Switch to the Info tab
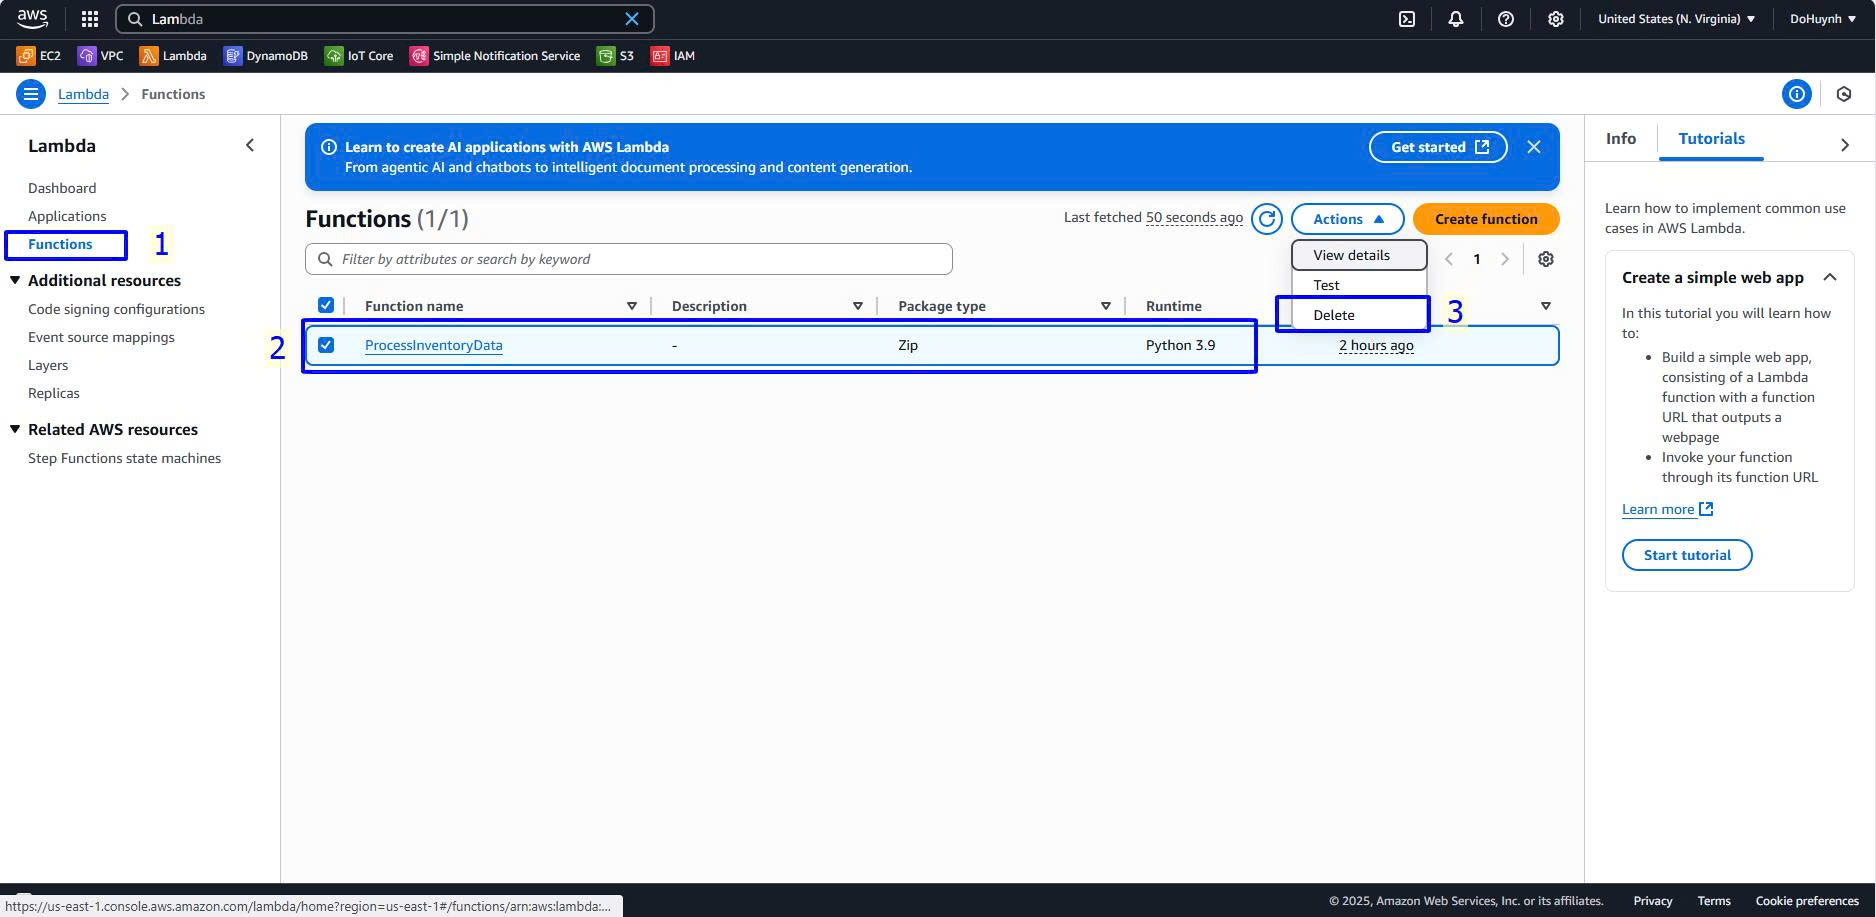The height and width of the screenshot is (917, 1876). click(1620, 139)
